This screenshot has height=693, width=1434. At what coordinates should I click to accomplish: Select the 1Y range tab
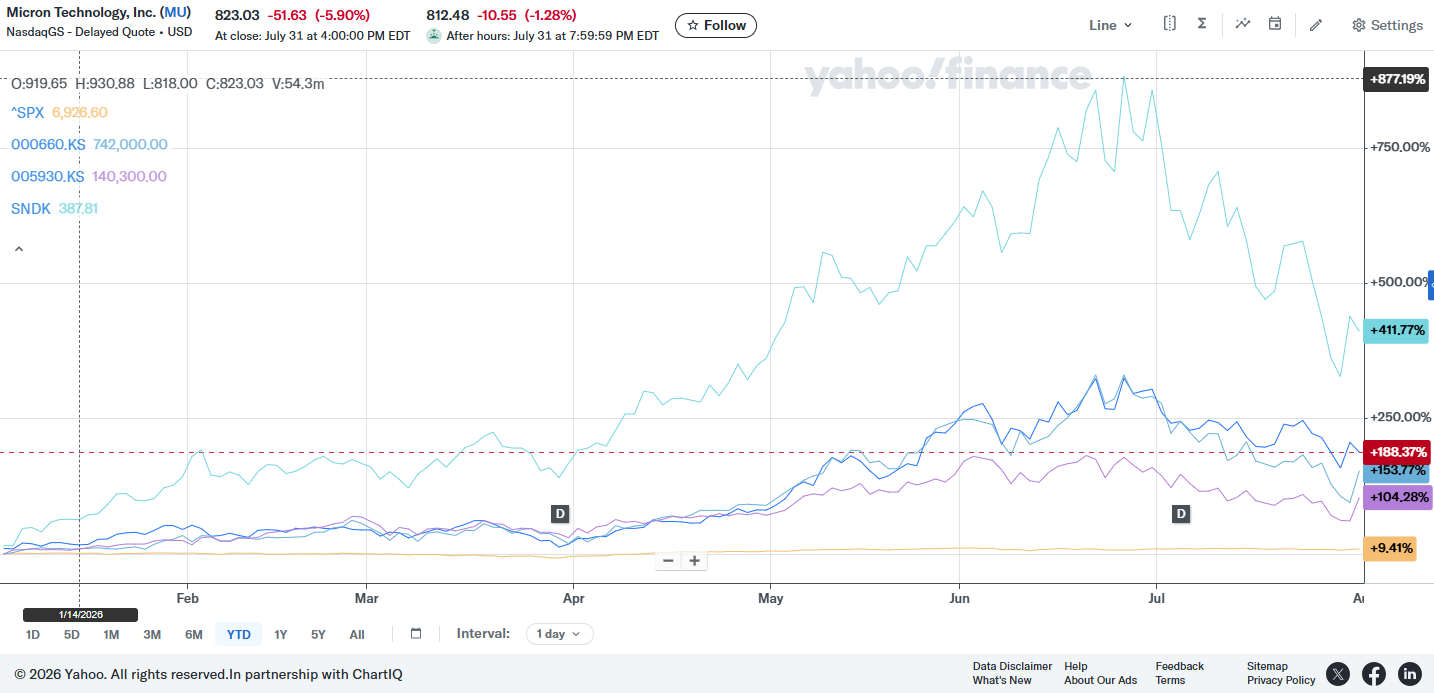pyautogui.click(x=281, y=634)
